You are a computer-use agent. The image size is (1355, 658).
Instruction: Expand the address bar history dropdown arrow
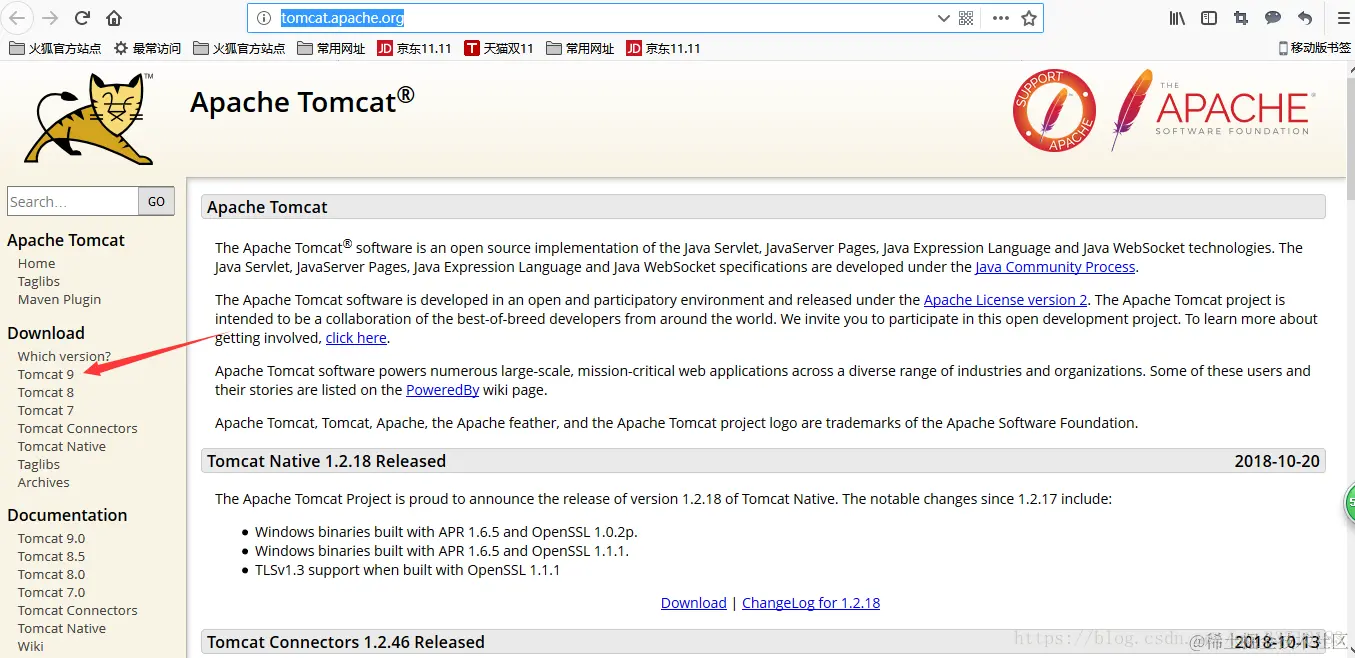(943, 18)
